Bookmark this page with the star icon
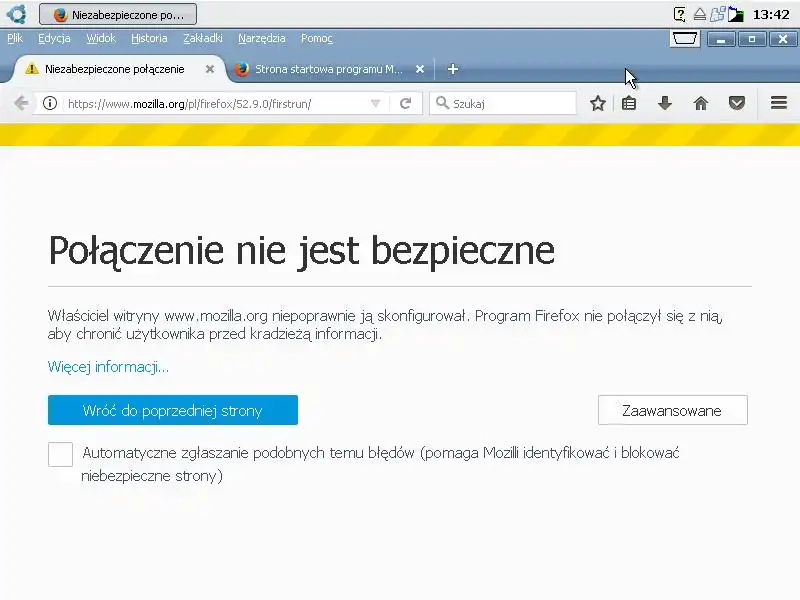The image size is (800, 600). (x=597, y=104)
